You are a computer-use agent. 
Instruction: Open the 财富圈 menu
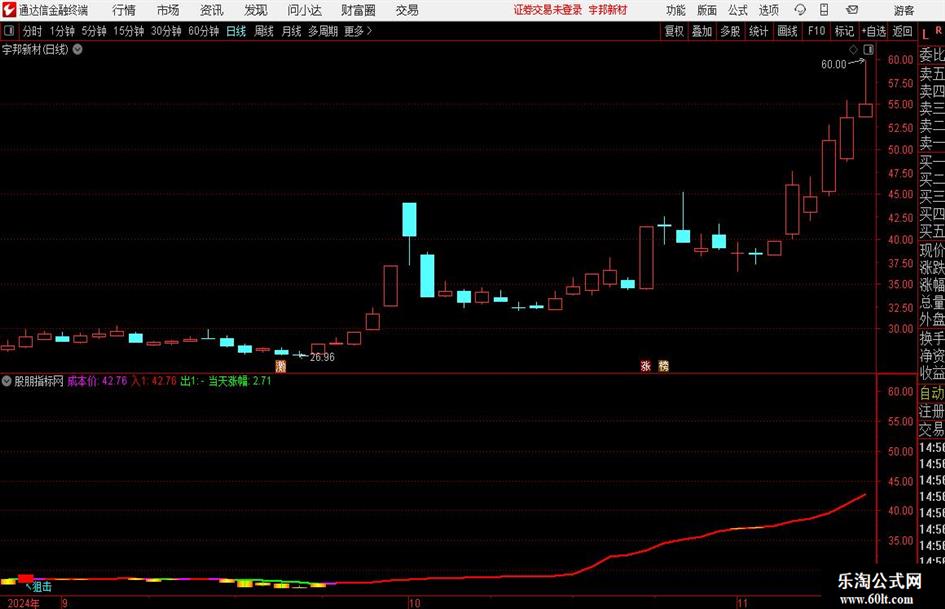pos(358,10)
